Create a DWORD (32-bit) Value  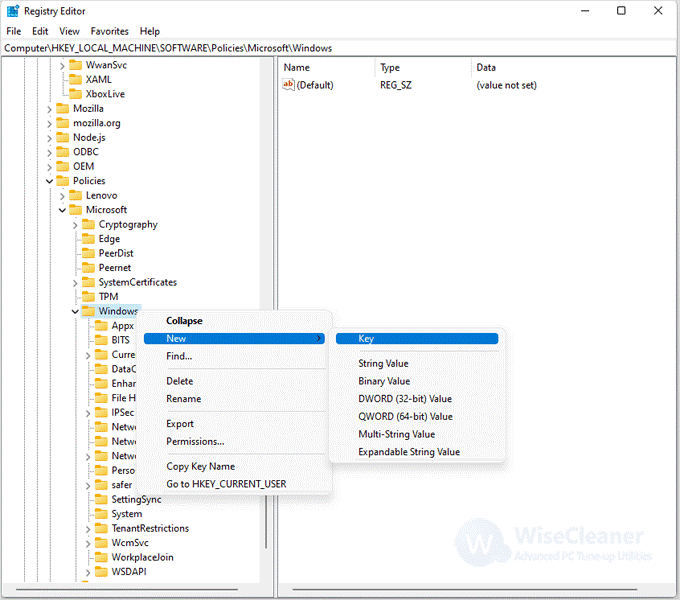click(x=405, y=399)
